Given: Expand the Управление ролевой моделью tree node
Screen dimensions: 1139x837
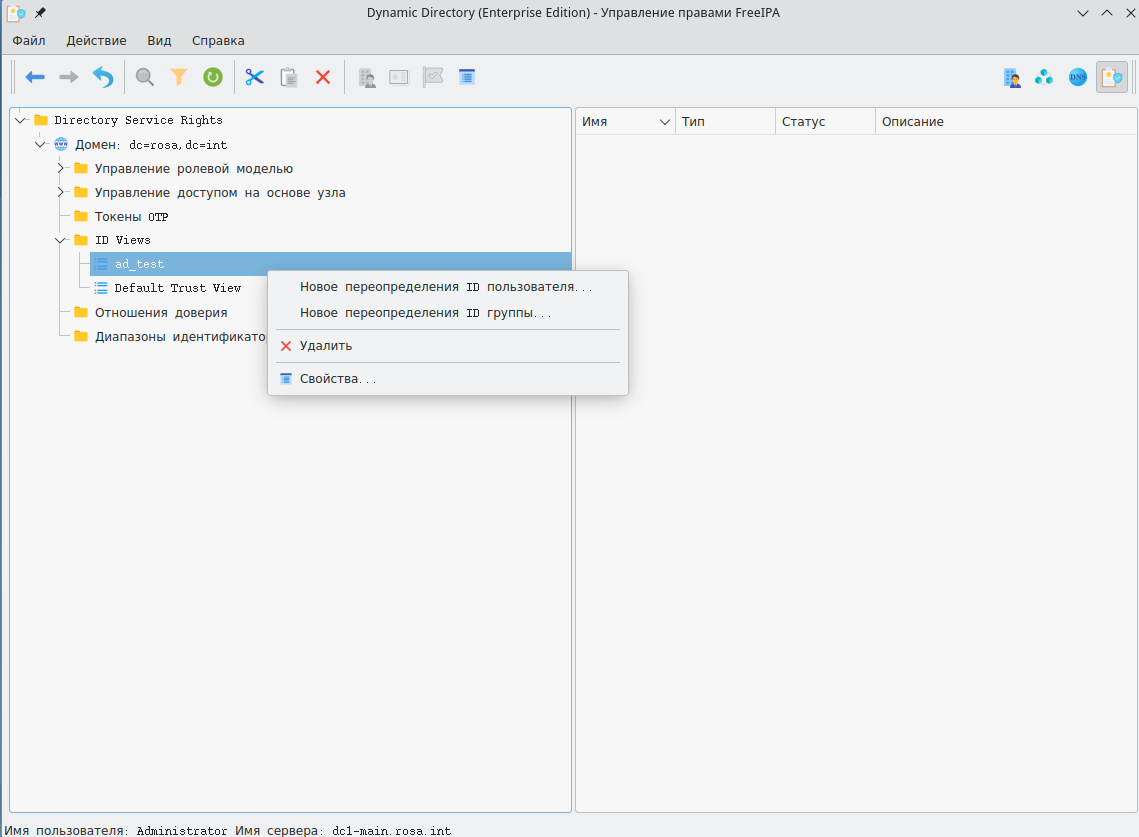Looking at the screenshot, I should pyautogui.click(x=61, y=168).
